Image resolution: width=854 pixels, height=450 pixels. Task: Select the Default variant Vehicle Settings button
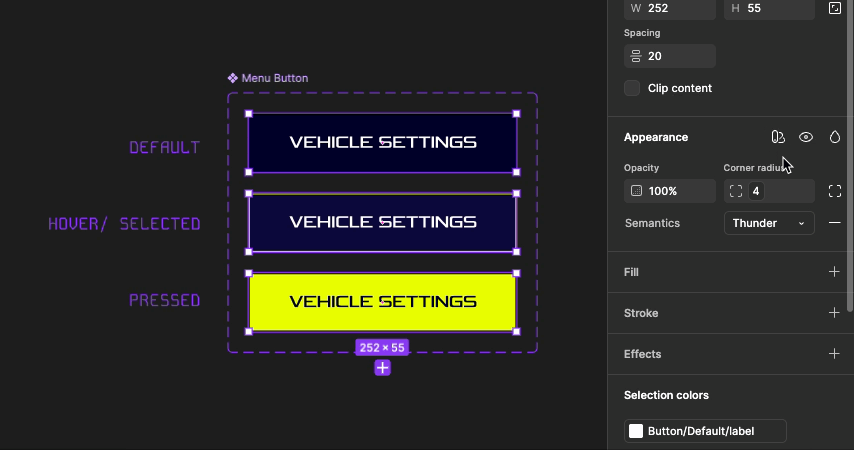click(382, 143)
